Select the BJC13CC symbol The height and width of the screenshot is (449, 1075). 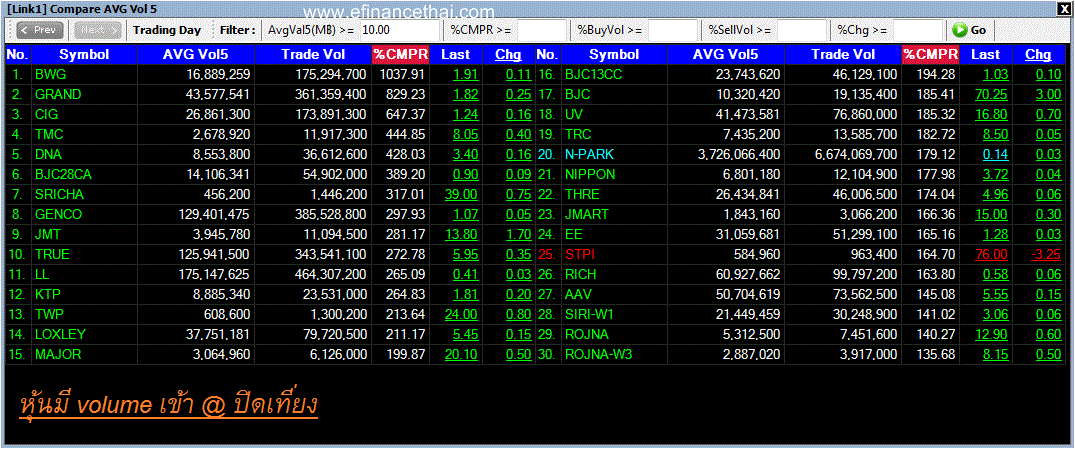[x=593, y=75]
